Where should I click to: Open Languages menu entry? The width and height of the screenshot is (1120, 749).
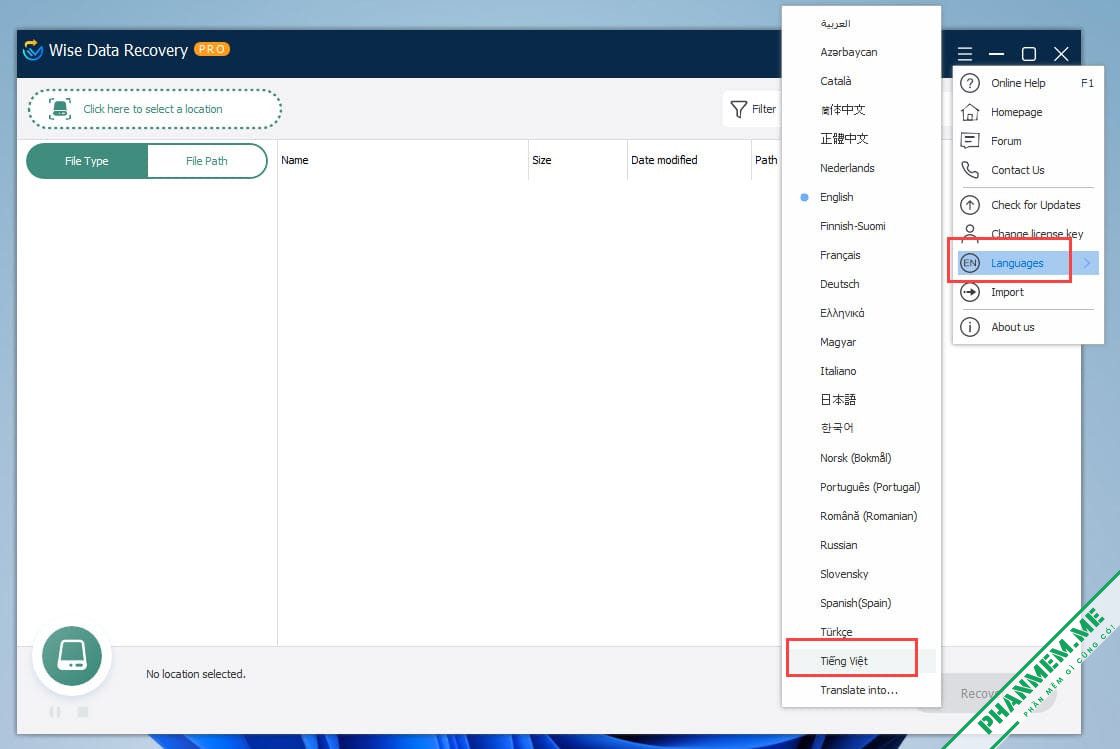point(1028,263)
